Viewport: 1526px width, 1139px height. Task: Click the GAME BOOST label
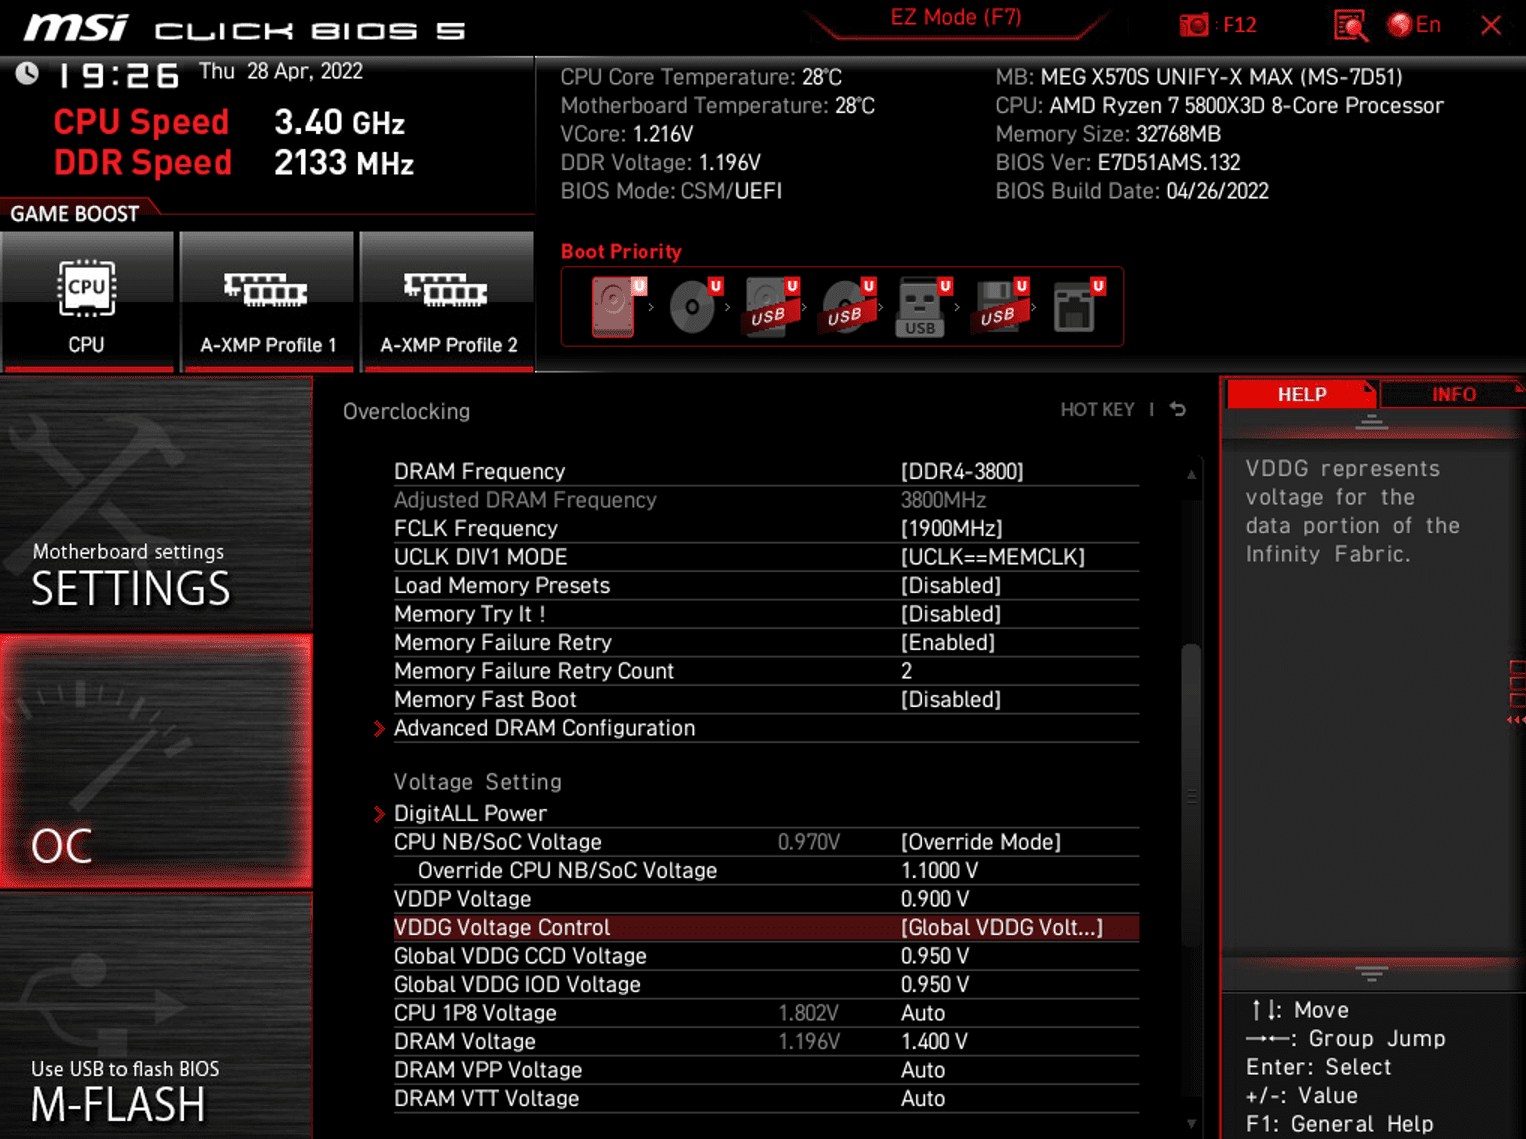click(x=74, y=213)
